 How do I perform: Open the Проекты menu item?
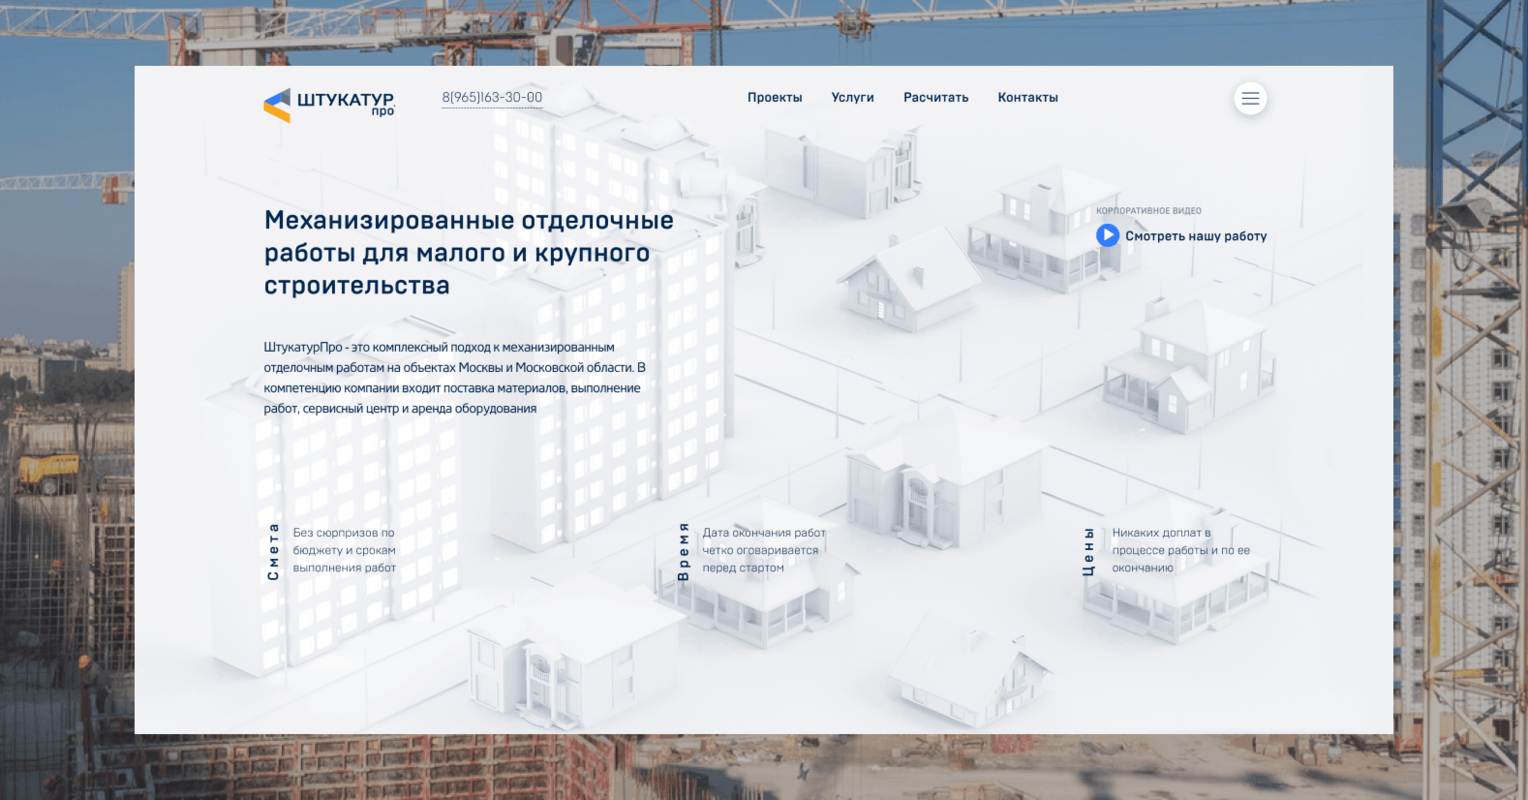(775, 98)
